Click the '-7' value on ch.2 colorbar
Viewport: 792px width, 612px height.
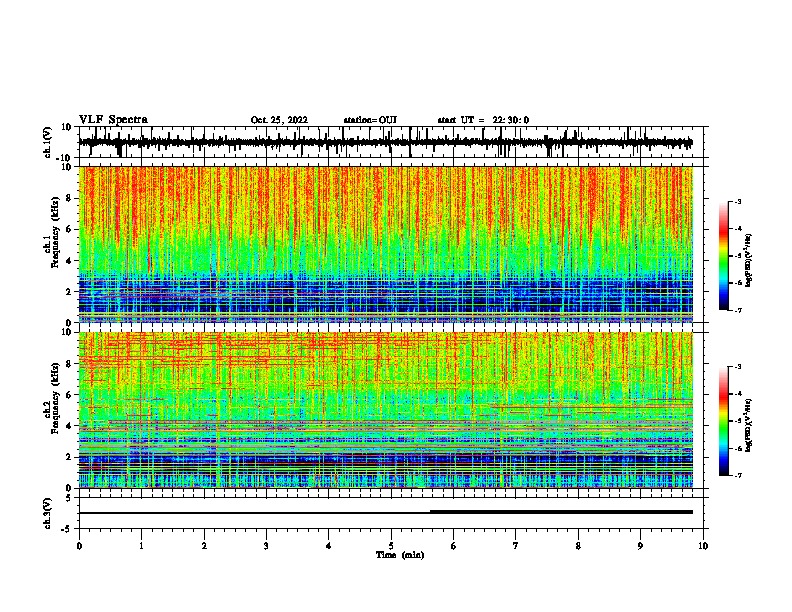[738, 476]
